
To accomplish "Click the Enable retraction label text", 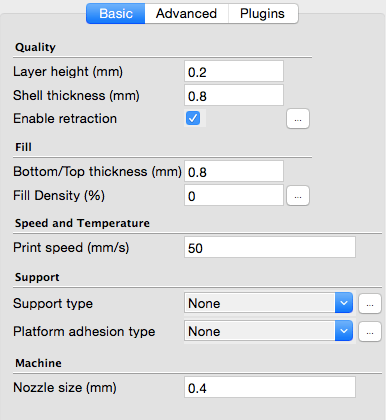I will pos(65,119).
